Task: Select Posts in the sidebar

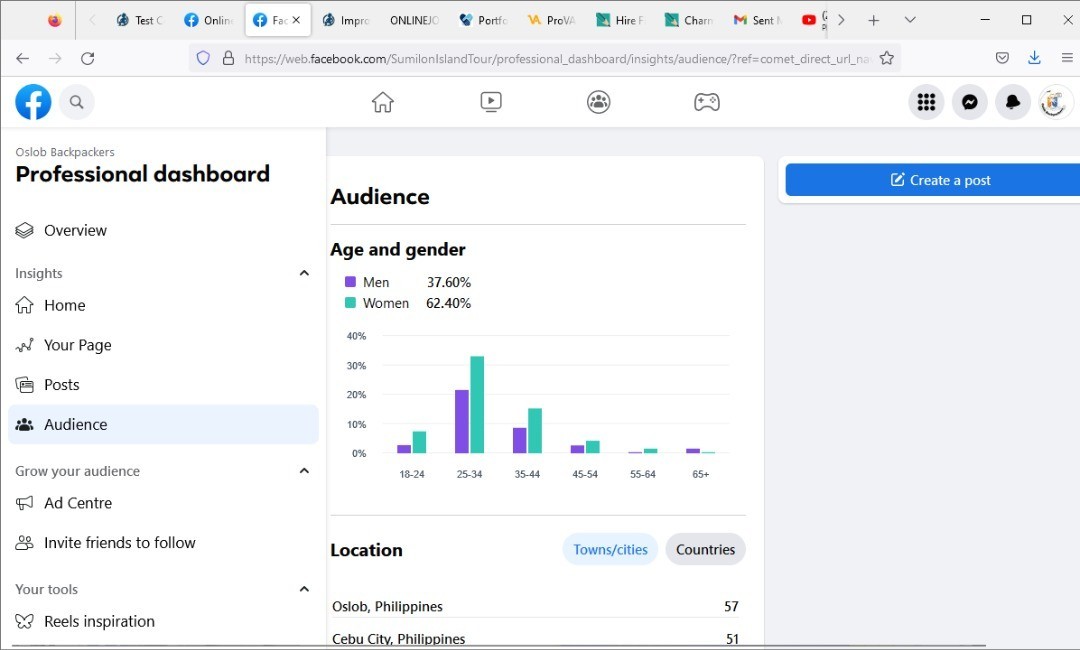Action: (163, 385)
